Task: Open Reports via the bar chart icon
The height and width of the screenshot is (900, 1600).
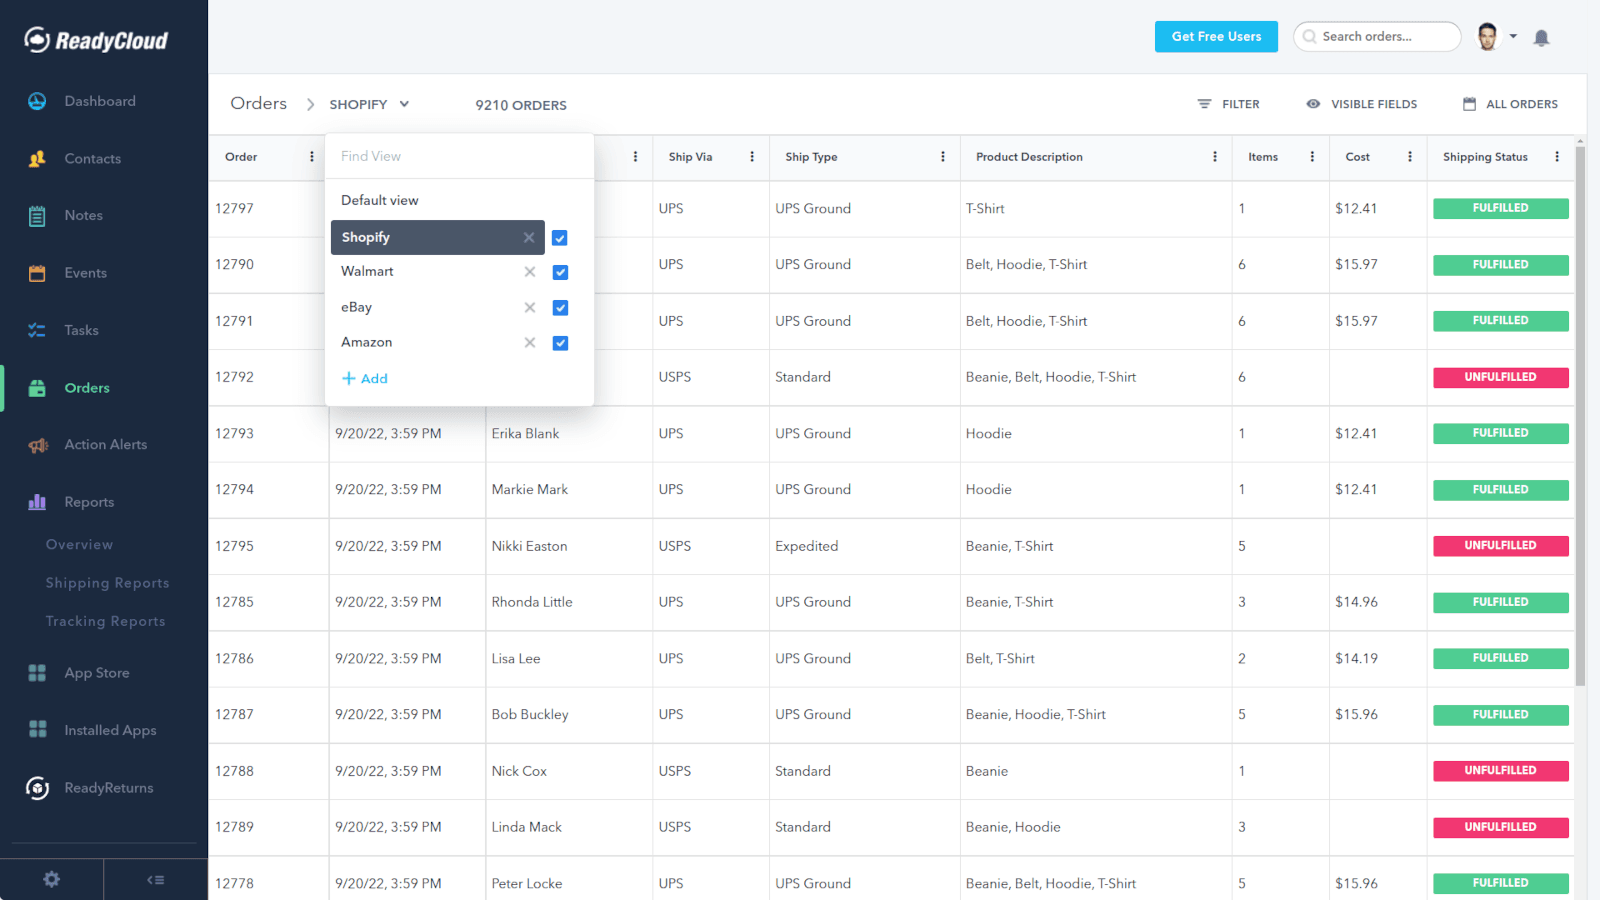Action: (x=37, y=501)
